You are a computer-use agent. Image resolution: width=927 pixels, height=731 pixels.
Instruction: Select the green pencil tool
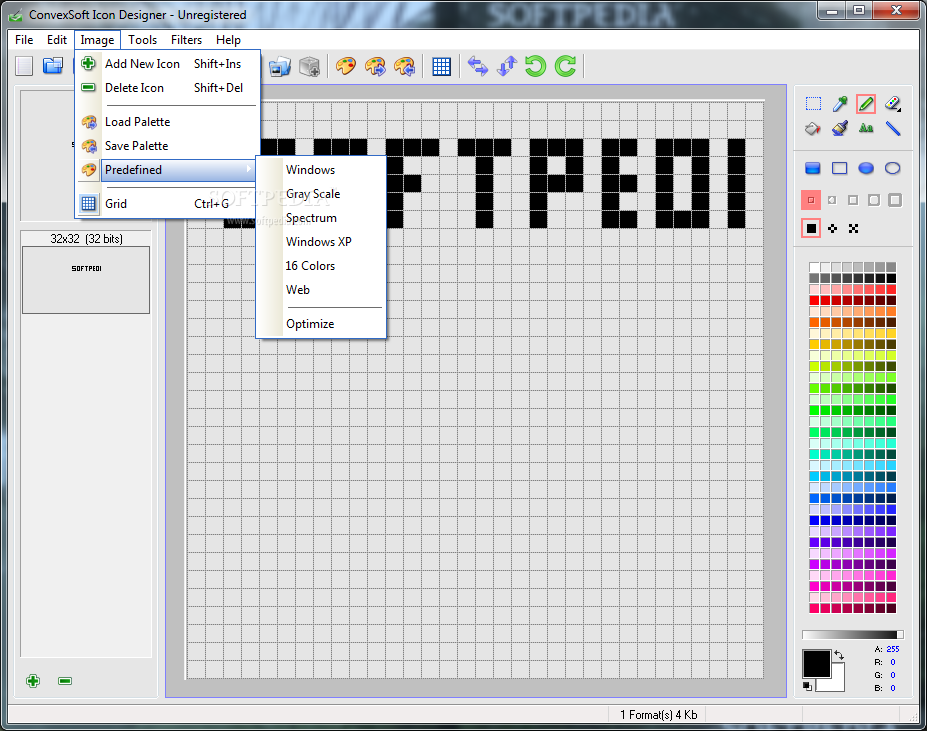tap(866, 104)
